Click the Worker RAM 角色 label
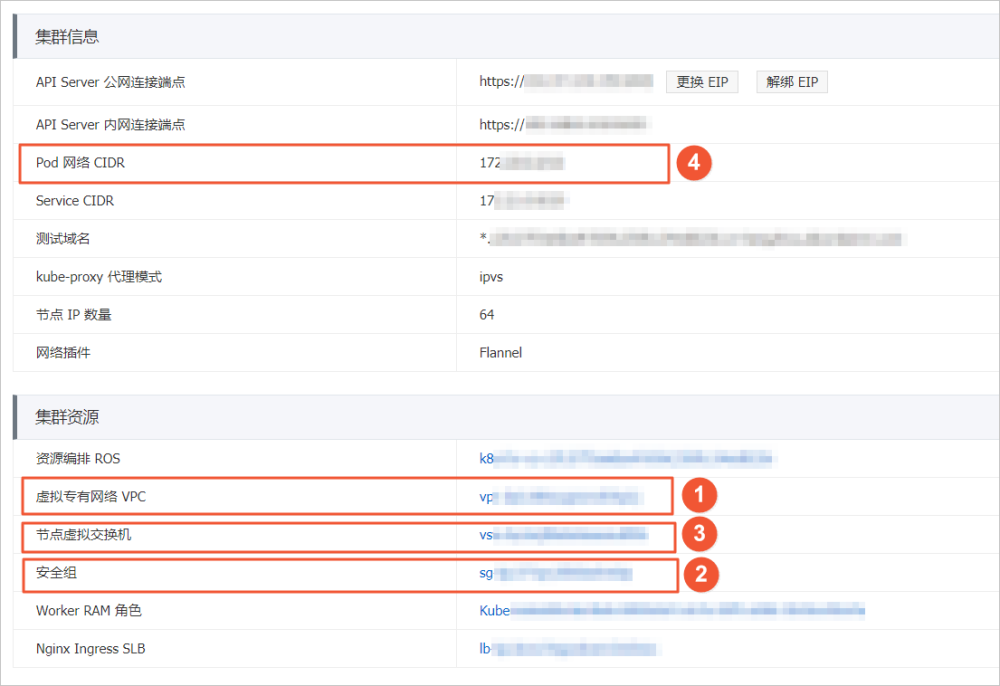Viewport: 1000px width, 686px height. (89, 611)
